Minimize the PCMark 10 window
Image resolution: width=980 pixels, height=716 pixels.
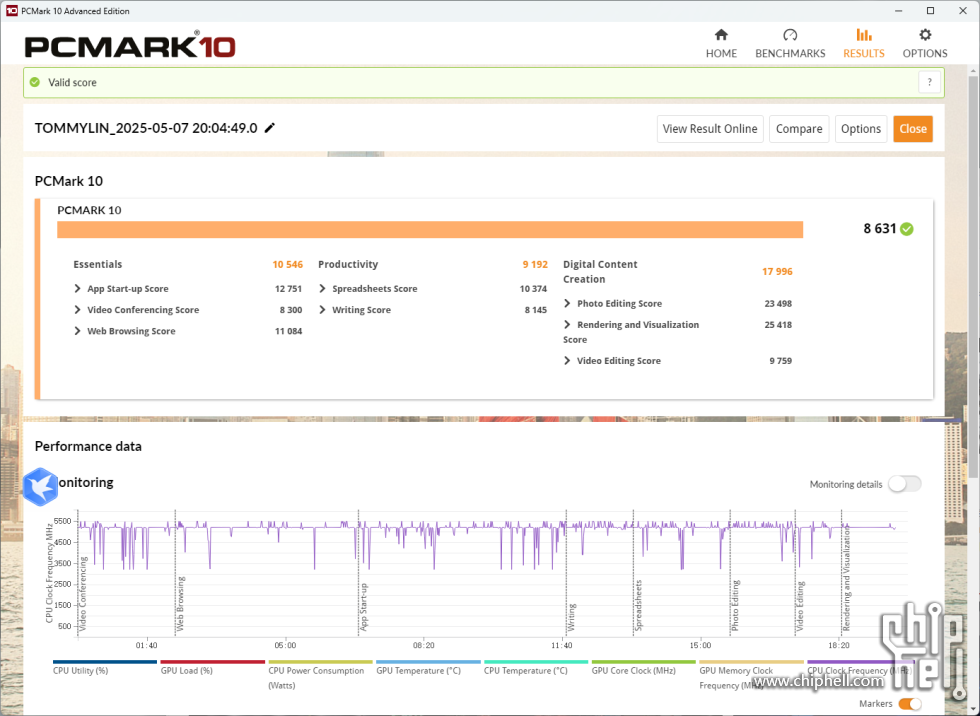coord(899,11)
